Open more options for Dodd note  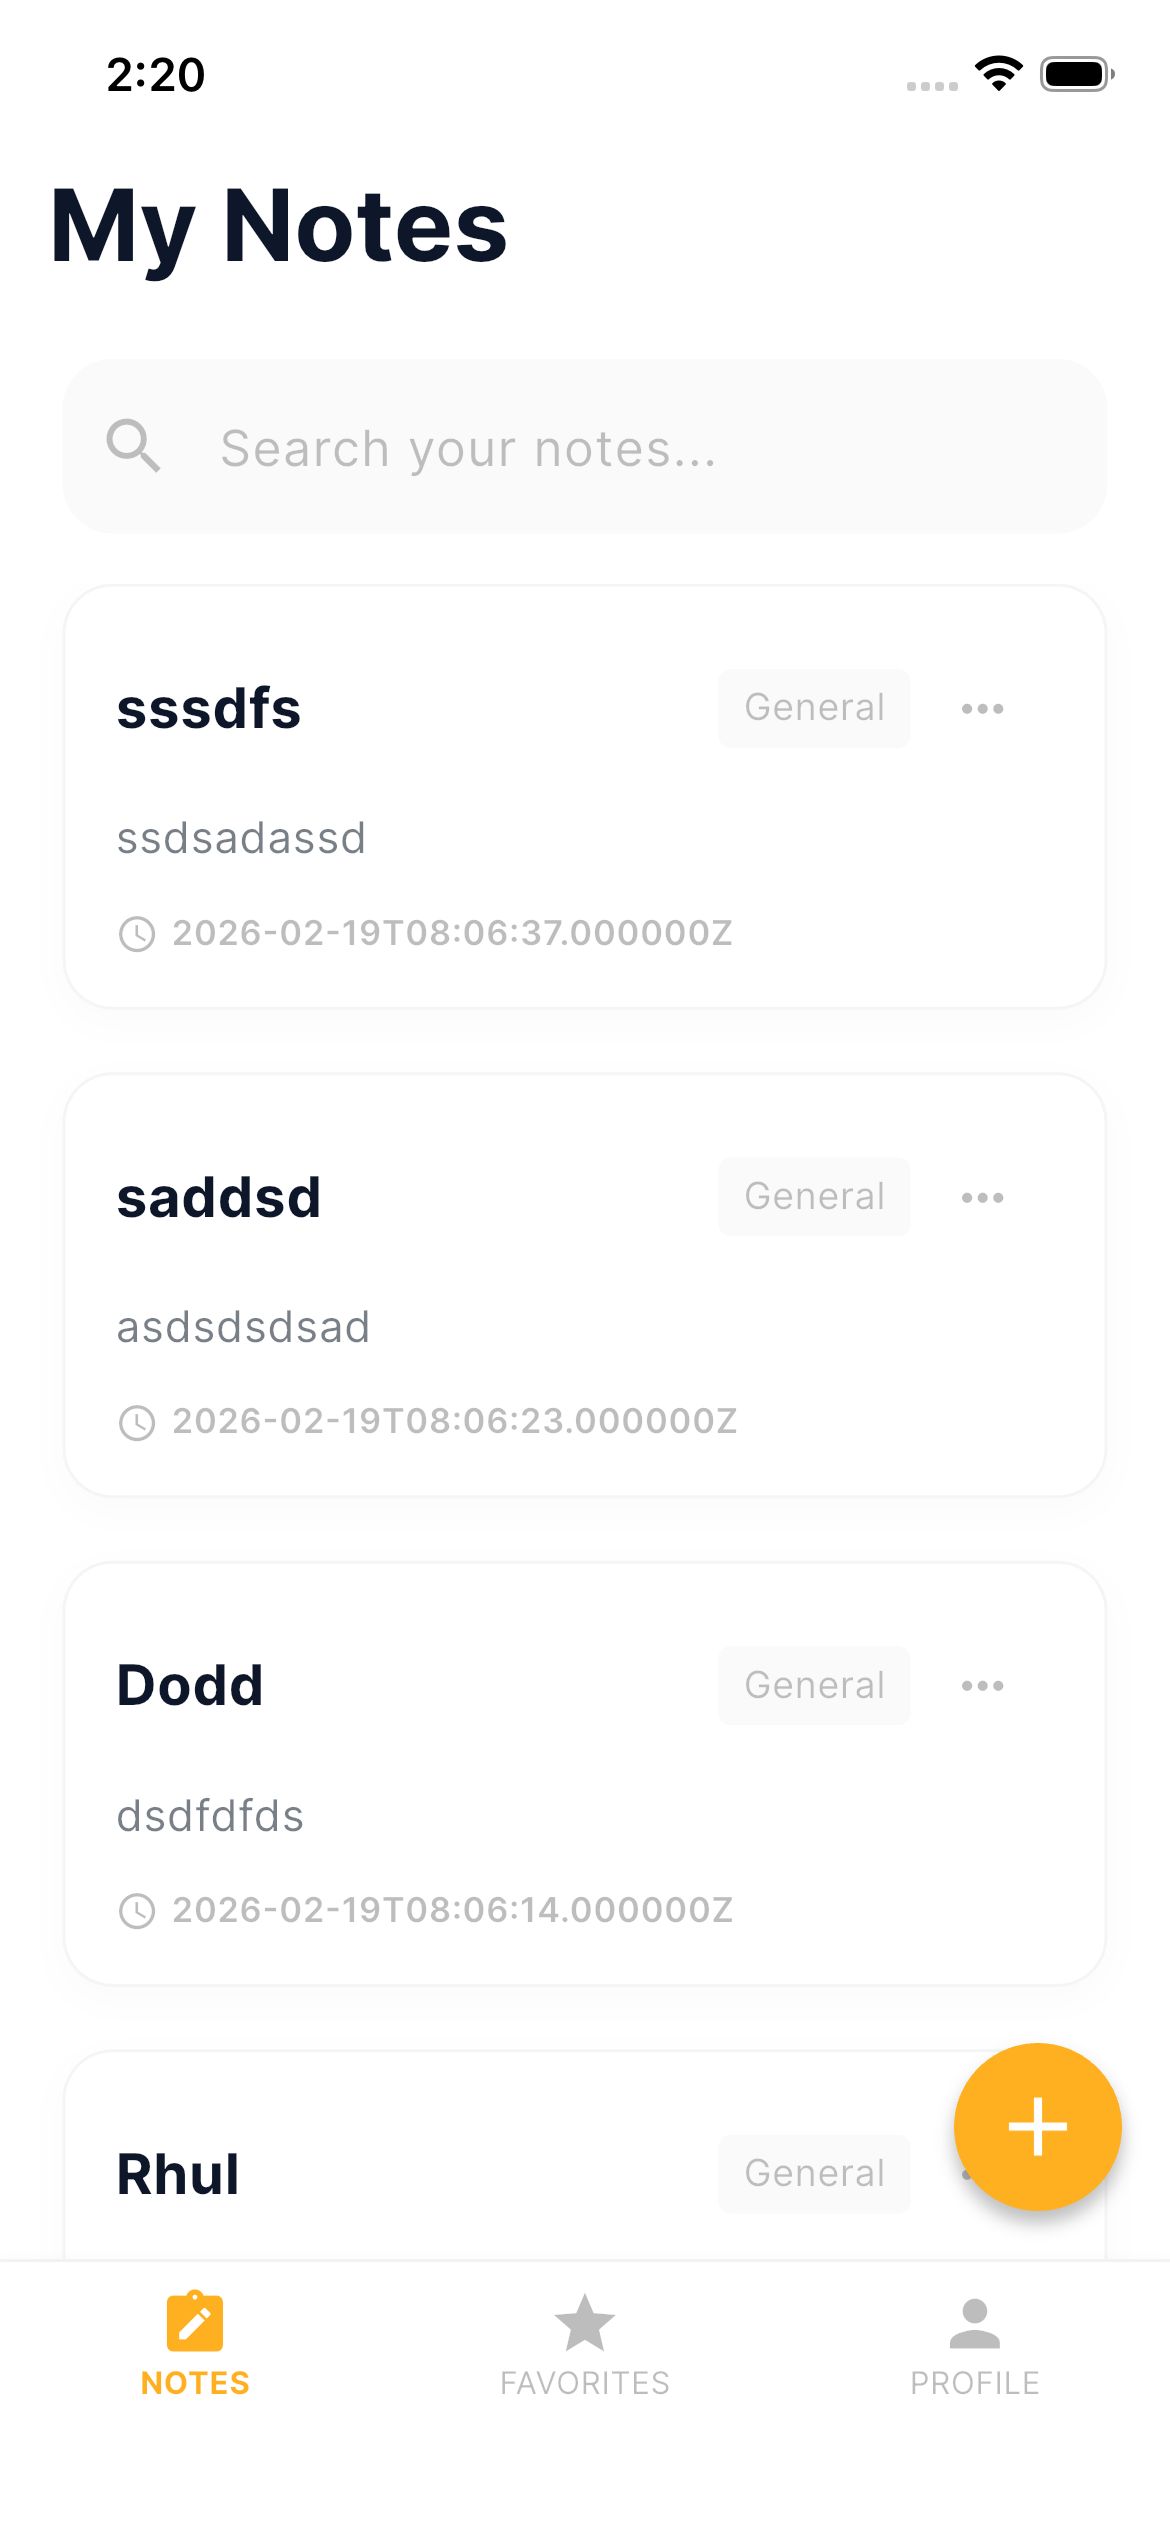[982, 1686]
